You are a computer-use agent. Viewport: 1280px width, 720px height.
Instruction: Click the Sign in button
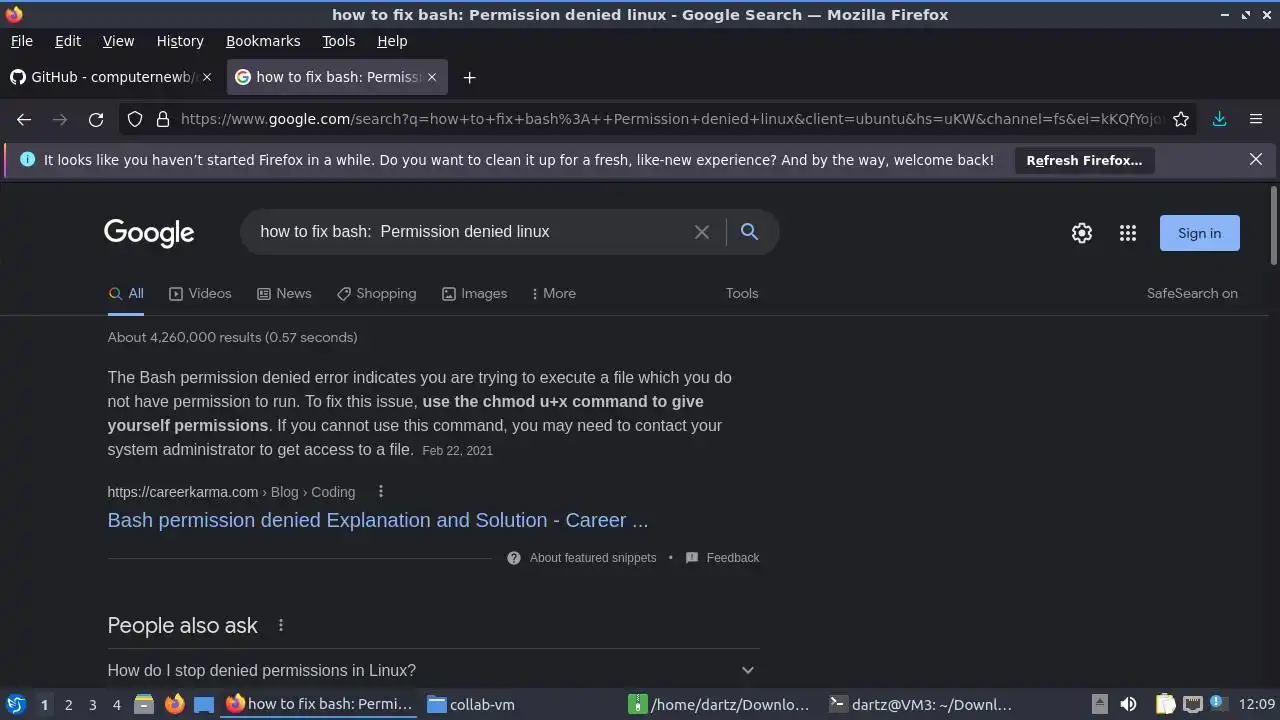point(1199,233)
